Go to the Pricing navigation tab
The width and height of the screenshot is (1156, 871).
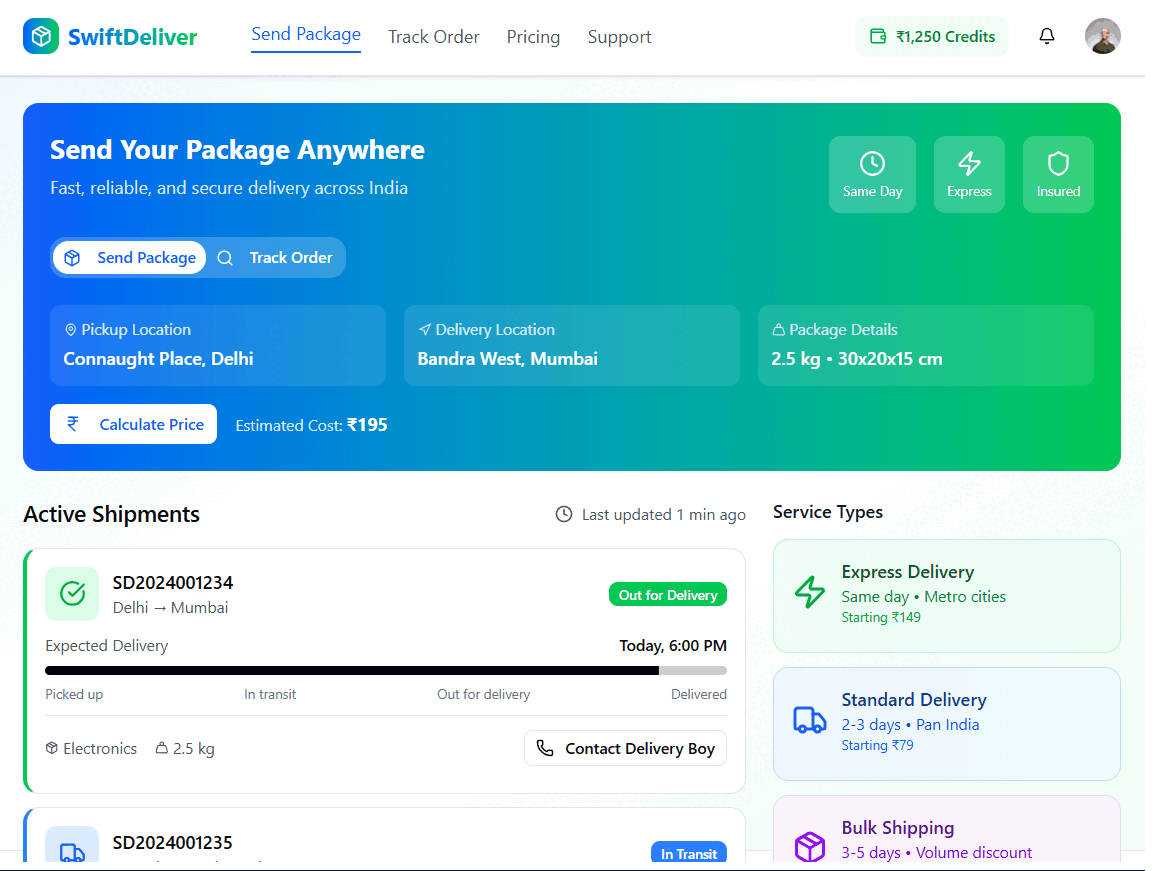pos(533,37)
